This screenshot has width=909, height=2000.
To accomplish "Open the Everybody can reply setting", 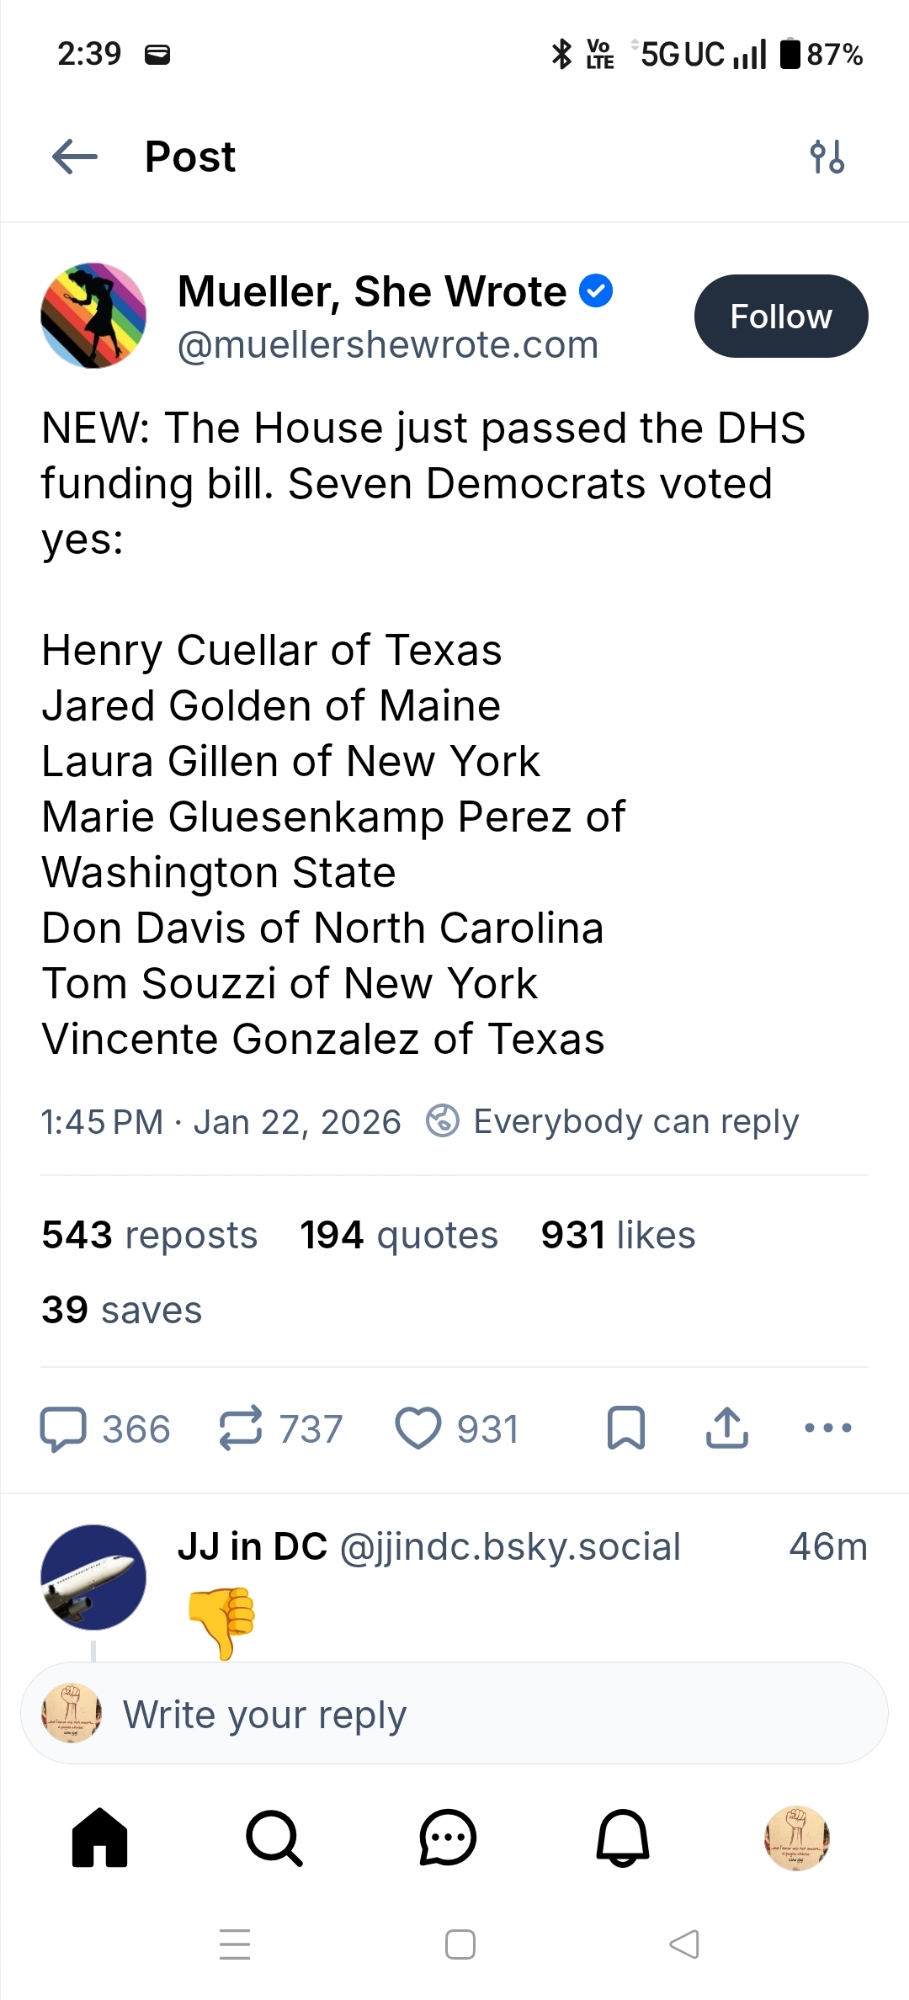I will tap(614, 1121).
